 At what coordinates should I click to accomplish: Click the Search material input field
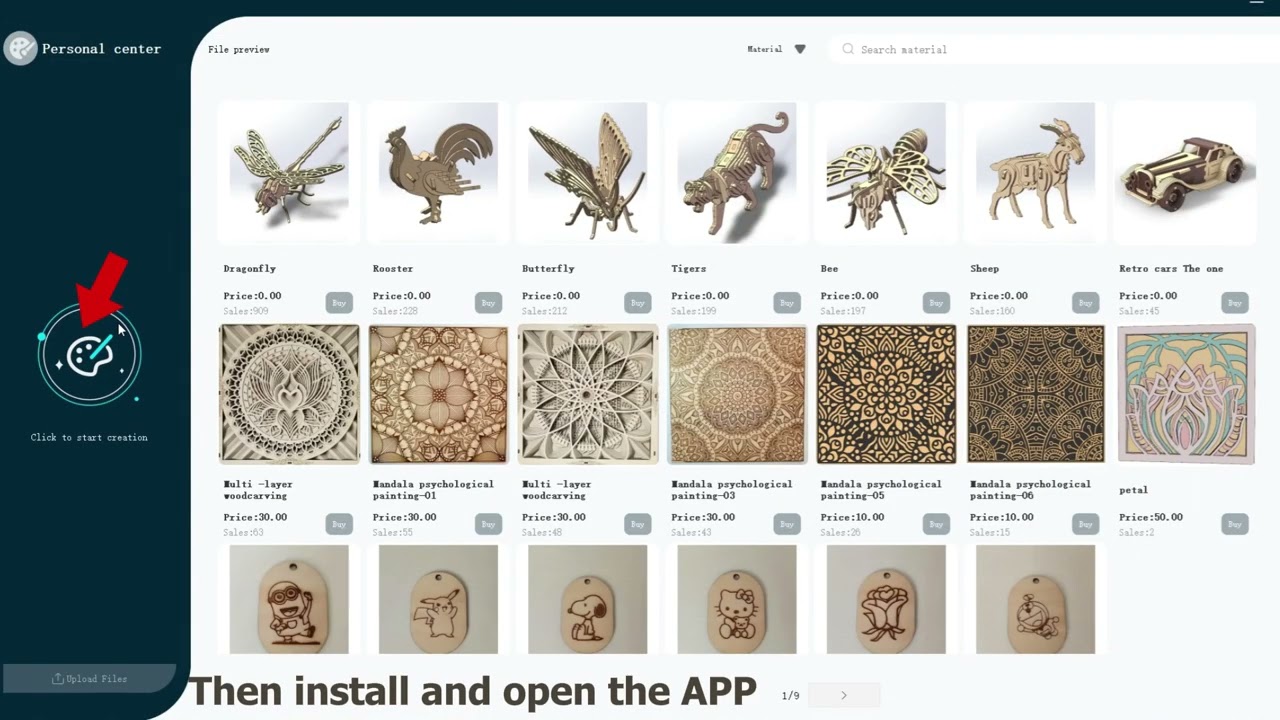(1055, 49)
